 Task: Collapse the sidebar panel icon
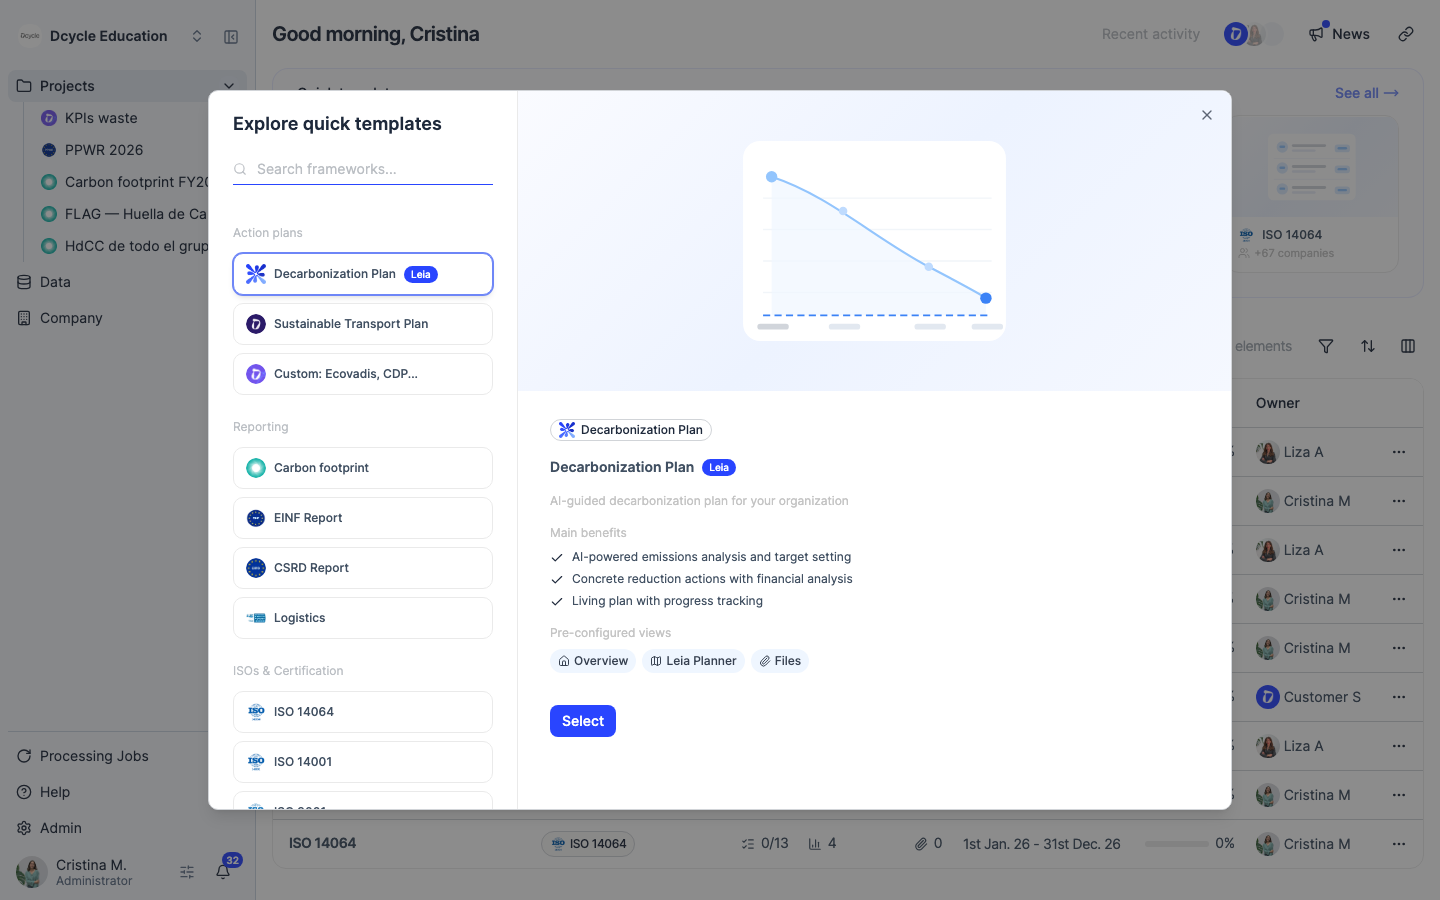[x=231, y=36]
